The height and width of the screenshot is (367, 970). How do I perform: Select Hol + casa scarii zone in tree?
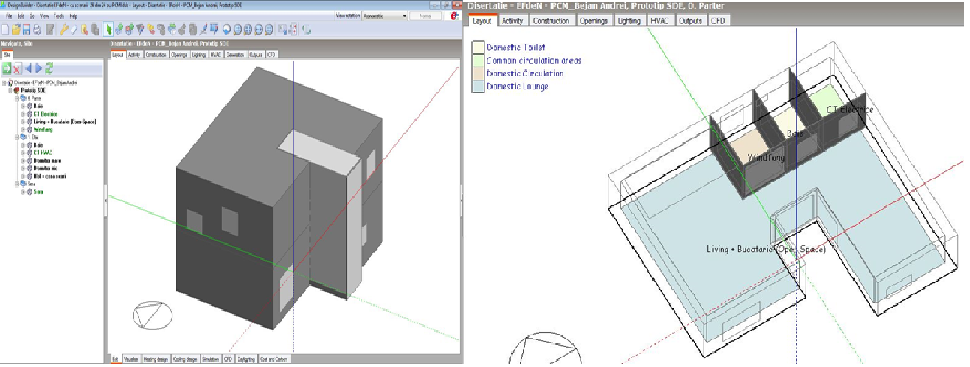[49, 176]
